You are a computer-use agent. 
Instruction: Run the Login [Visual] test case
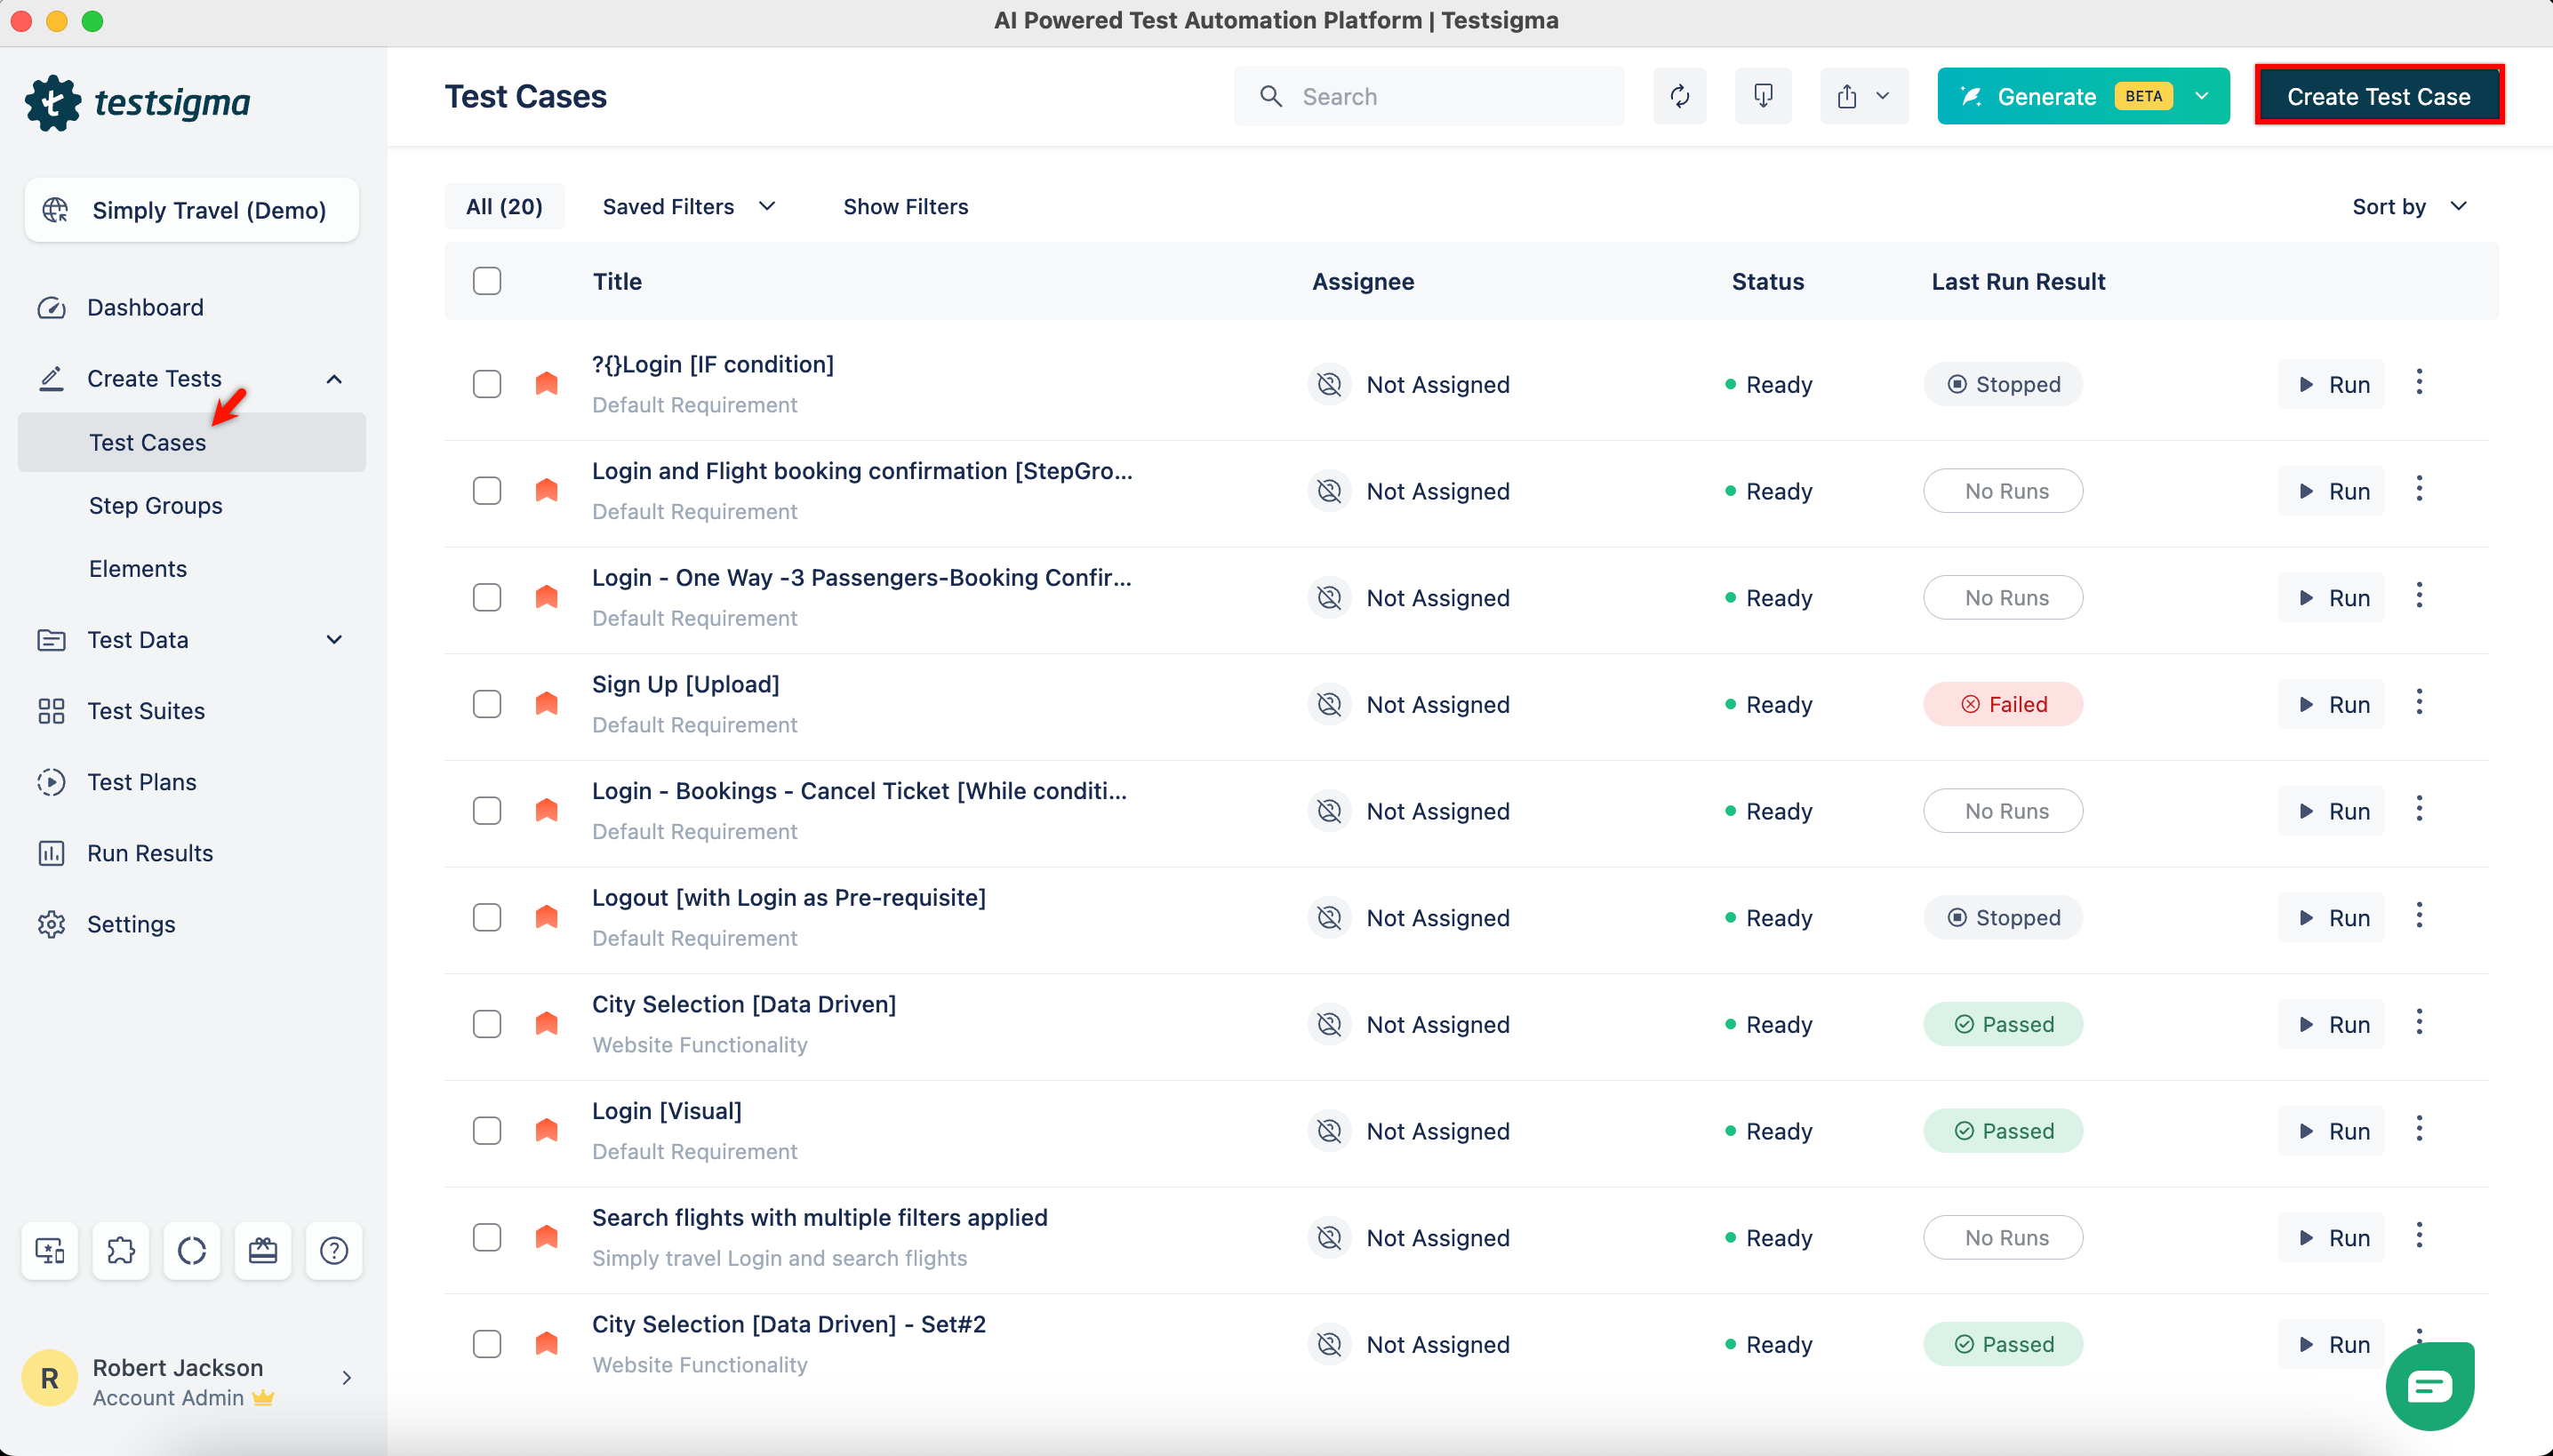(2331, 1131)
